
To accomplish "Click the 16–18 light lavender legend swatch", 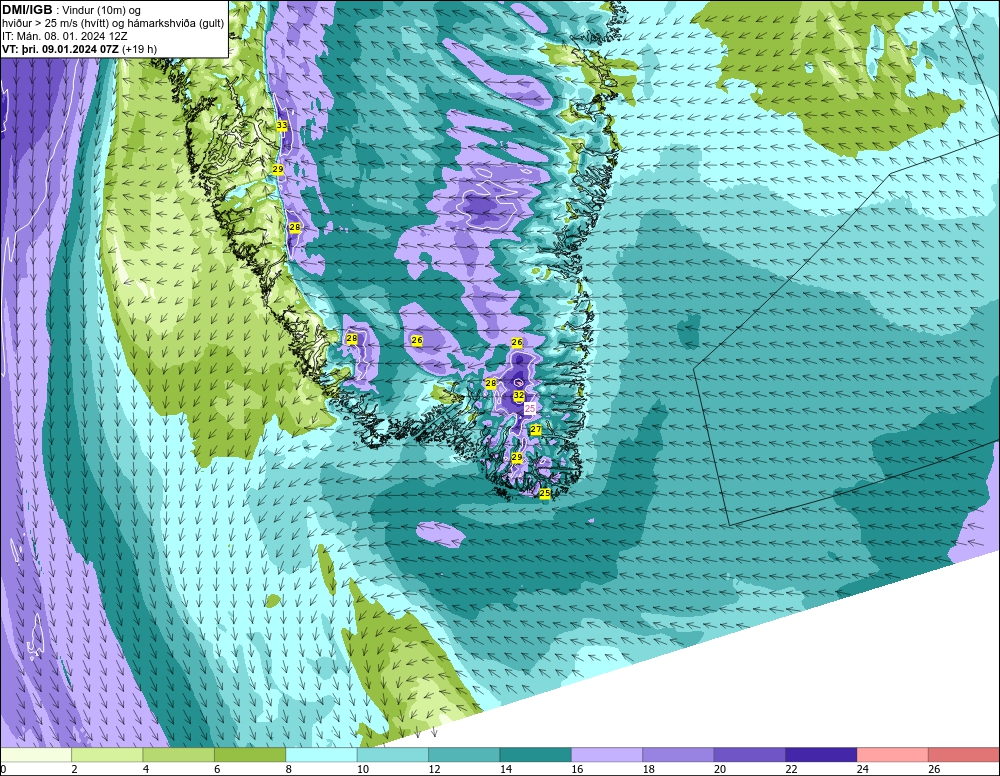I will pyautogui.click(x=607, y=755).
